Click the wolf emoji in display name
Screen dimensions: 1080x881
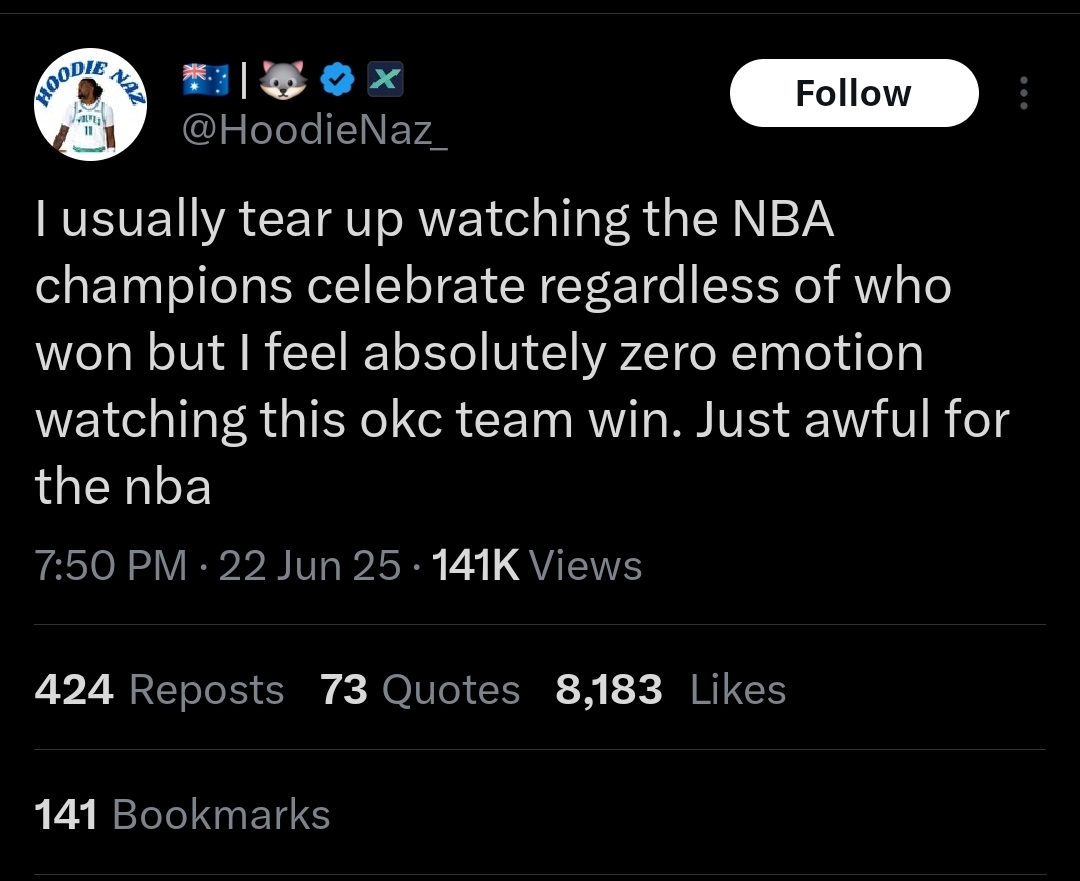point(283,80)
